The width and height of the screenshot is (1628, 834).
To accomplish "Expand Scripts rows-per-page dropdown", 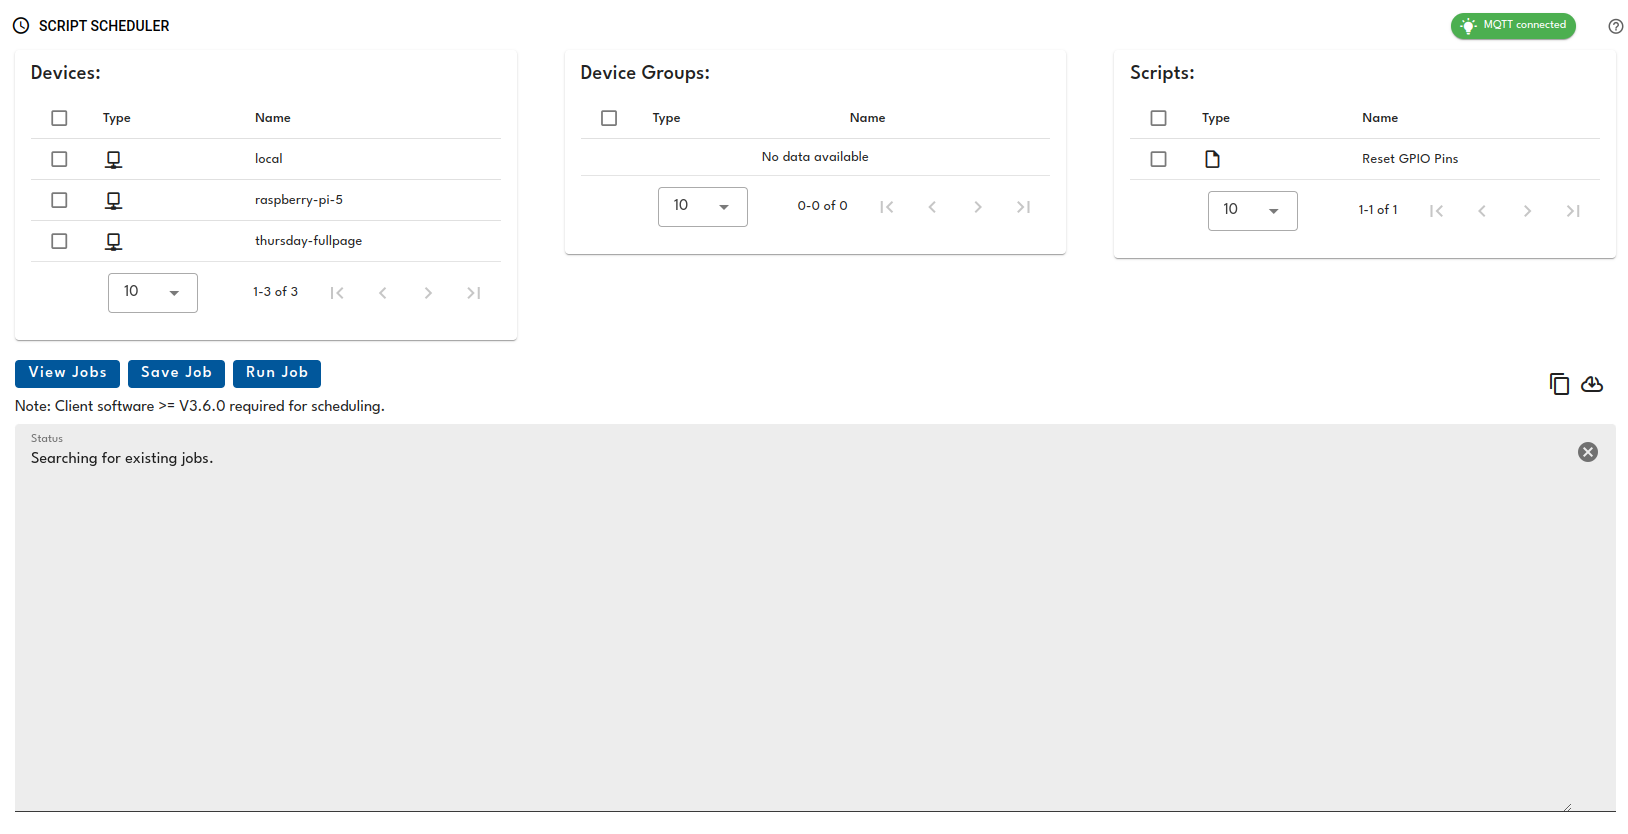I will point(1252,211).
